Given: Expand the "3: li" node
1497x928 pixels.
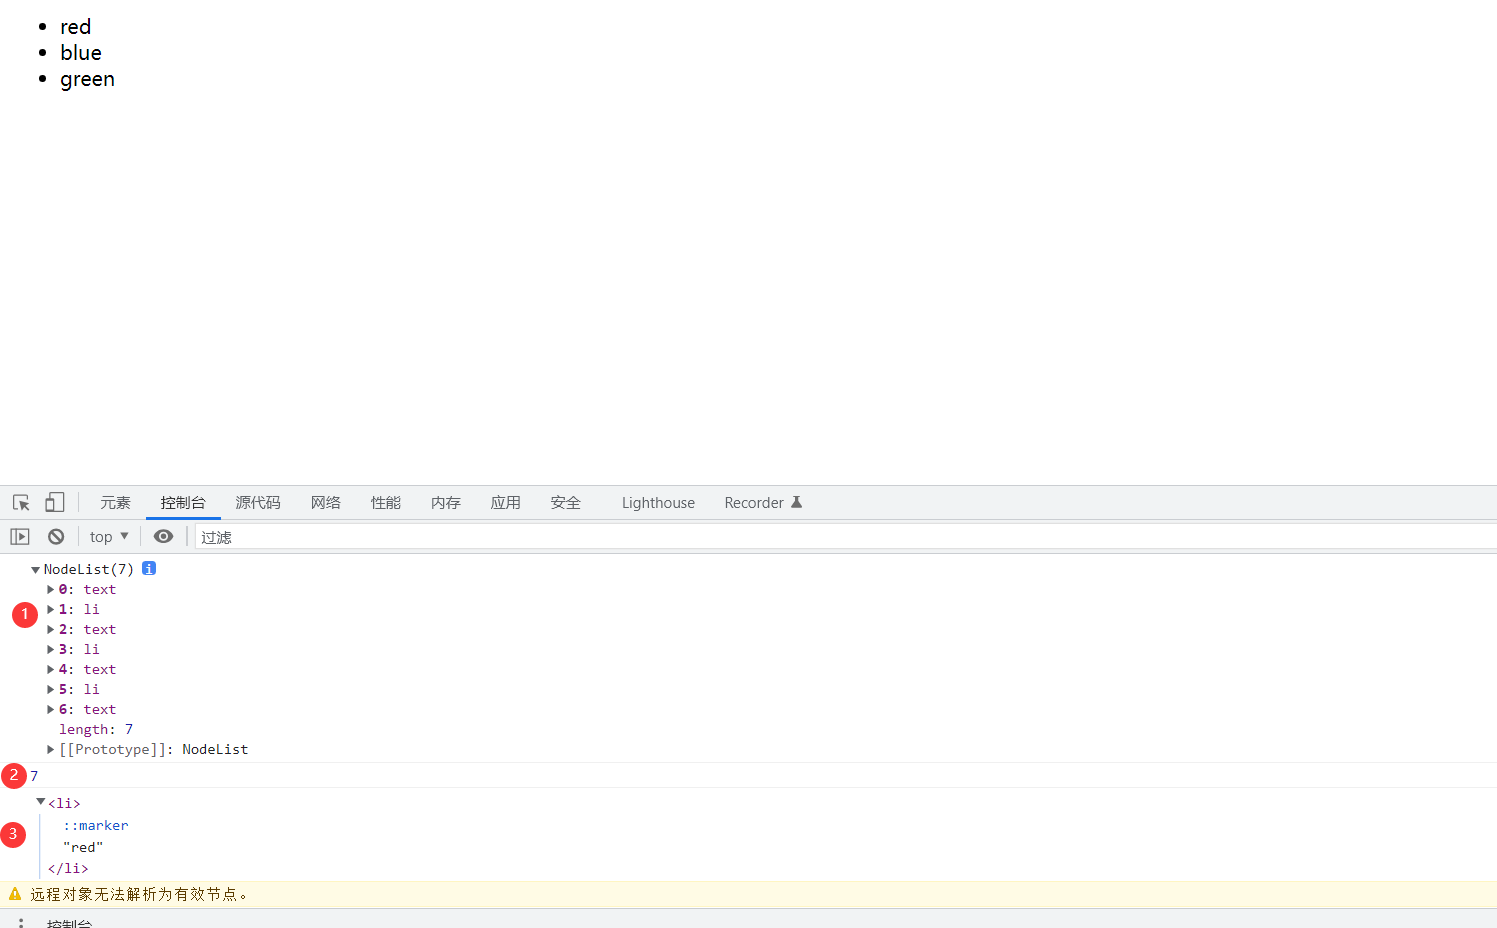Looking at the screenshot, I should tap(50, 649).
